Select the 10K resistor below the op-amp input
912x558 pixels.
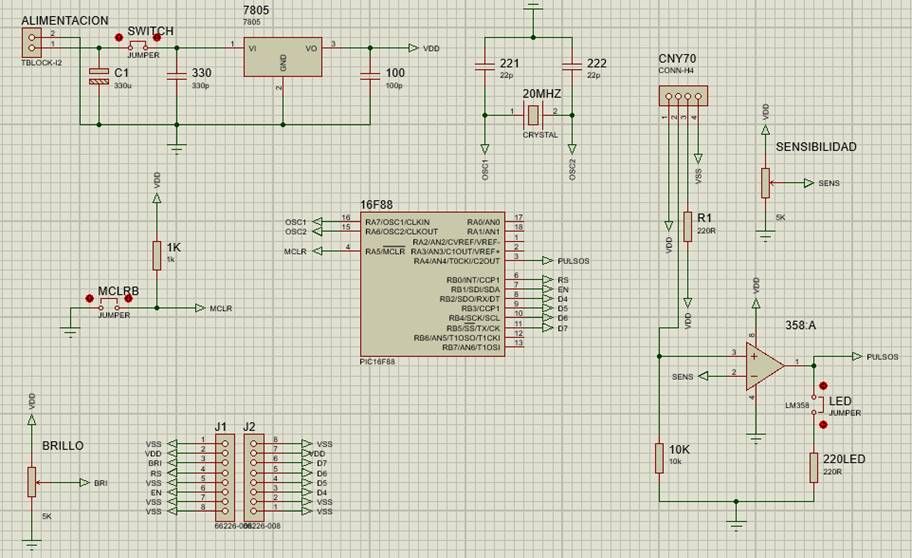coord(659,458)
